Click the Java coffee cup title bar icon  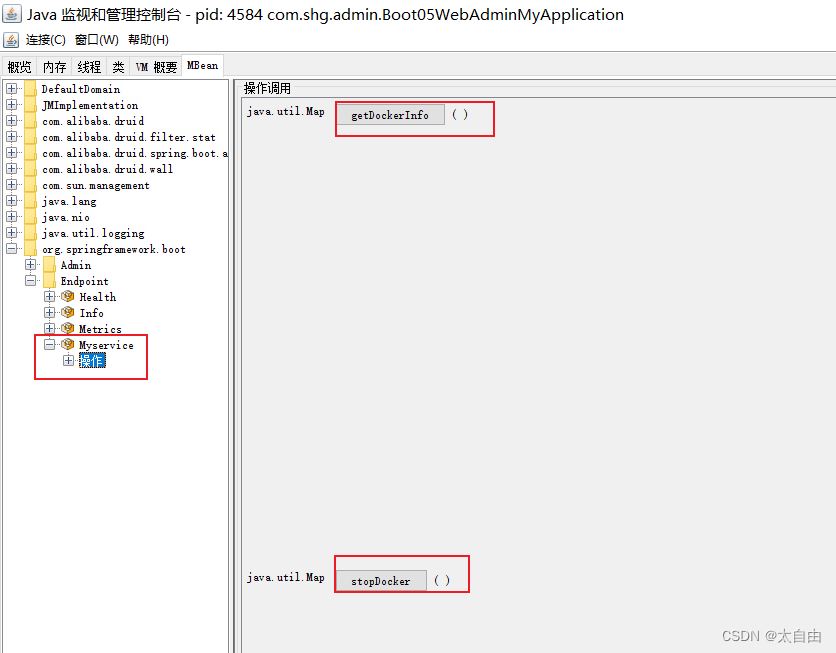click(14, 14)
